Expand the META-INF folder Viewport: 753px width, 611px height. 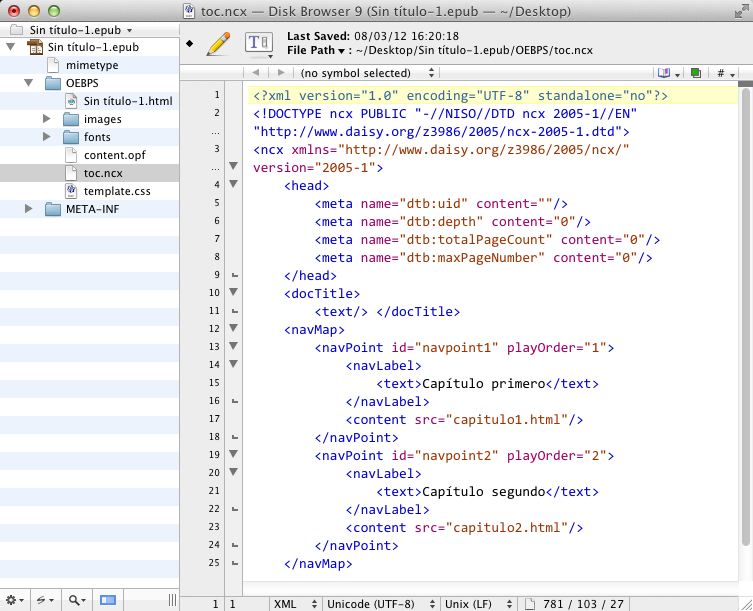click(x=28, y=209)
